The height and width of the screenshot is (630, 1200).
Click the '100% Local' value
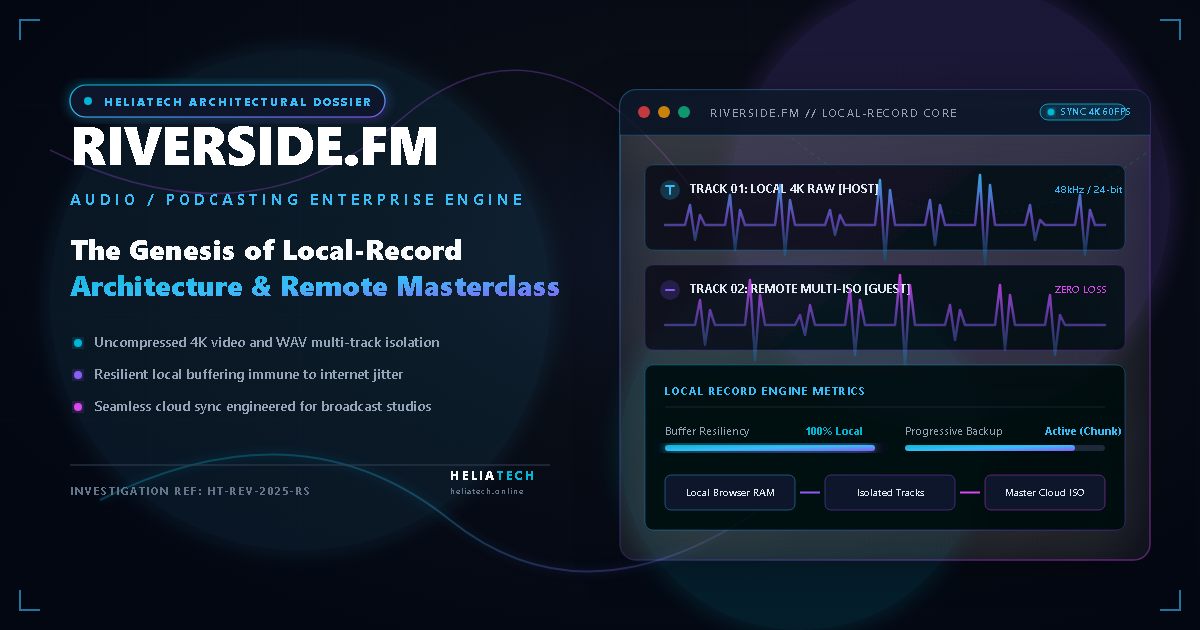point(834,431)
